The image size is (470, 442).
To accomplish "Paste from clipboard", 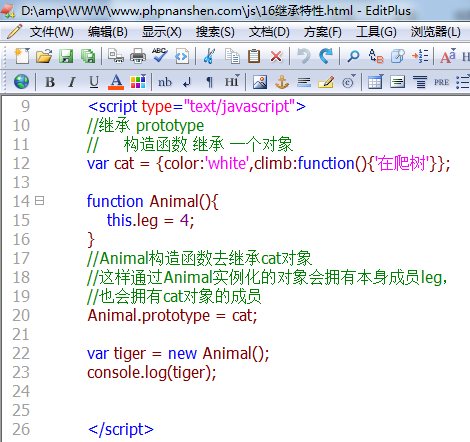I will [x=254, y=56].
